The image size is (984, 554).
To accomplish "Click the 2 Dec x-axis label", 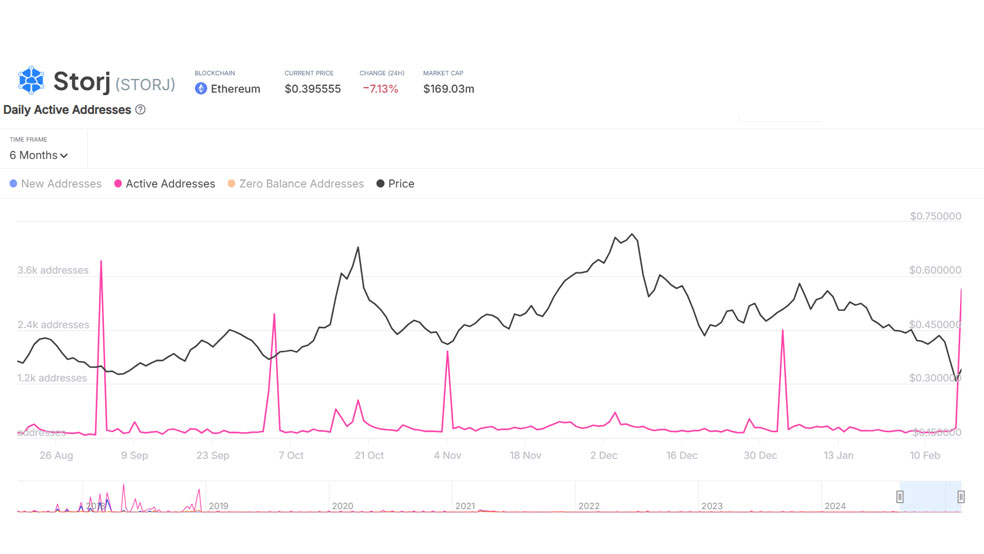I will [x=604, y=455].
